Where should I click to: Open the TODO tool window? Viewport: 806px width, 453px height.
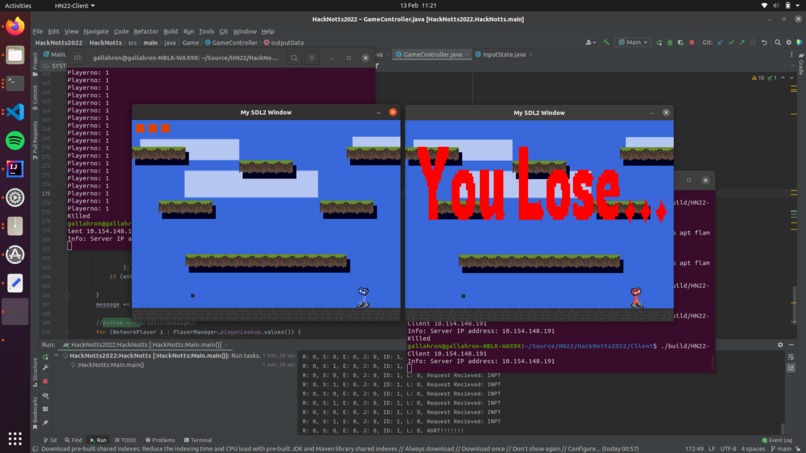tap(125, 440)
